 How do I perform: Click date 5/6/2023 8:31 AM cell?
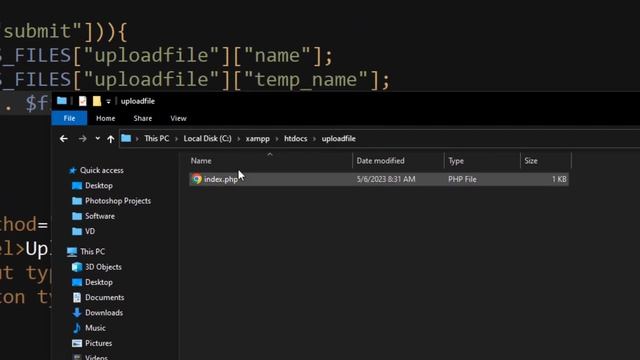(386, 179)
